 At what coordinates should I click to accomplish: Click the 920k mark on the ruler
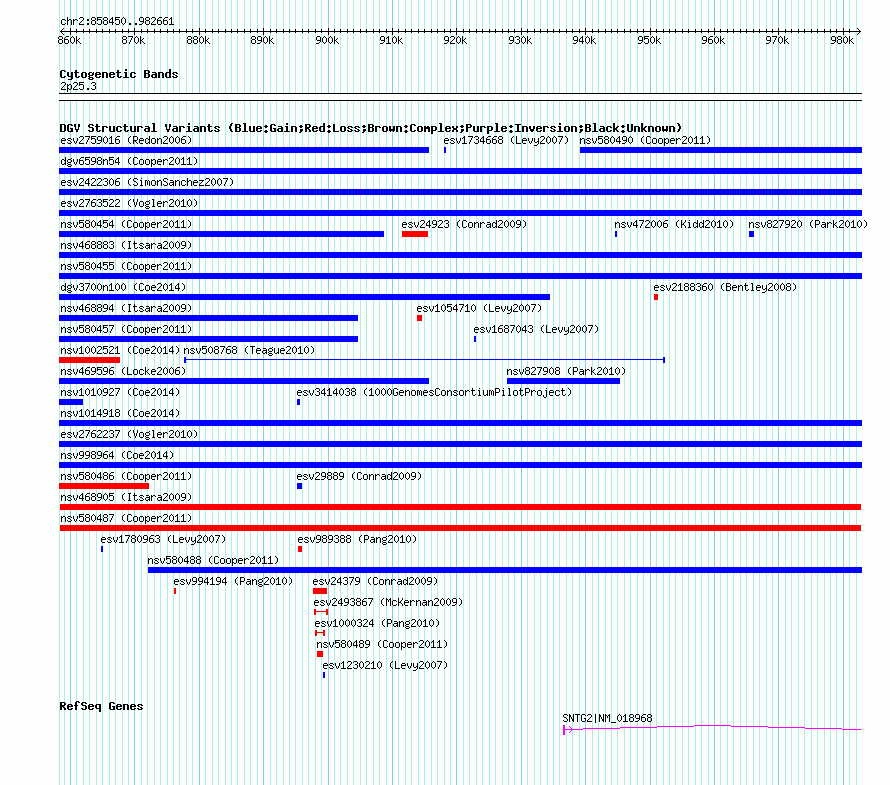[455, 40]
